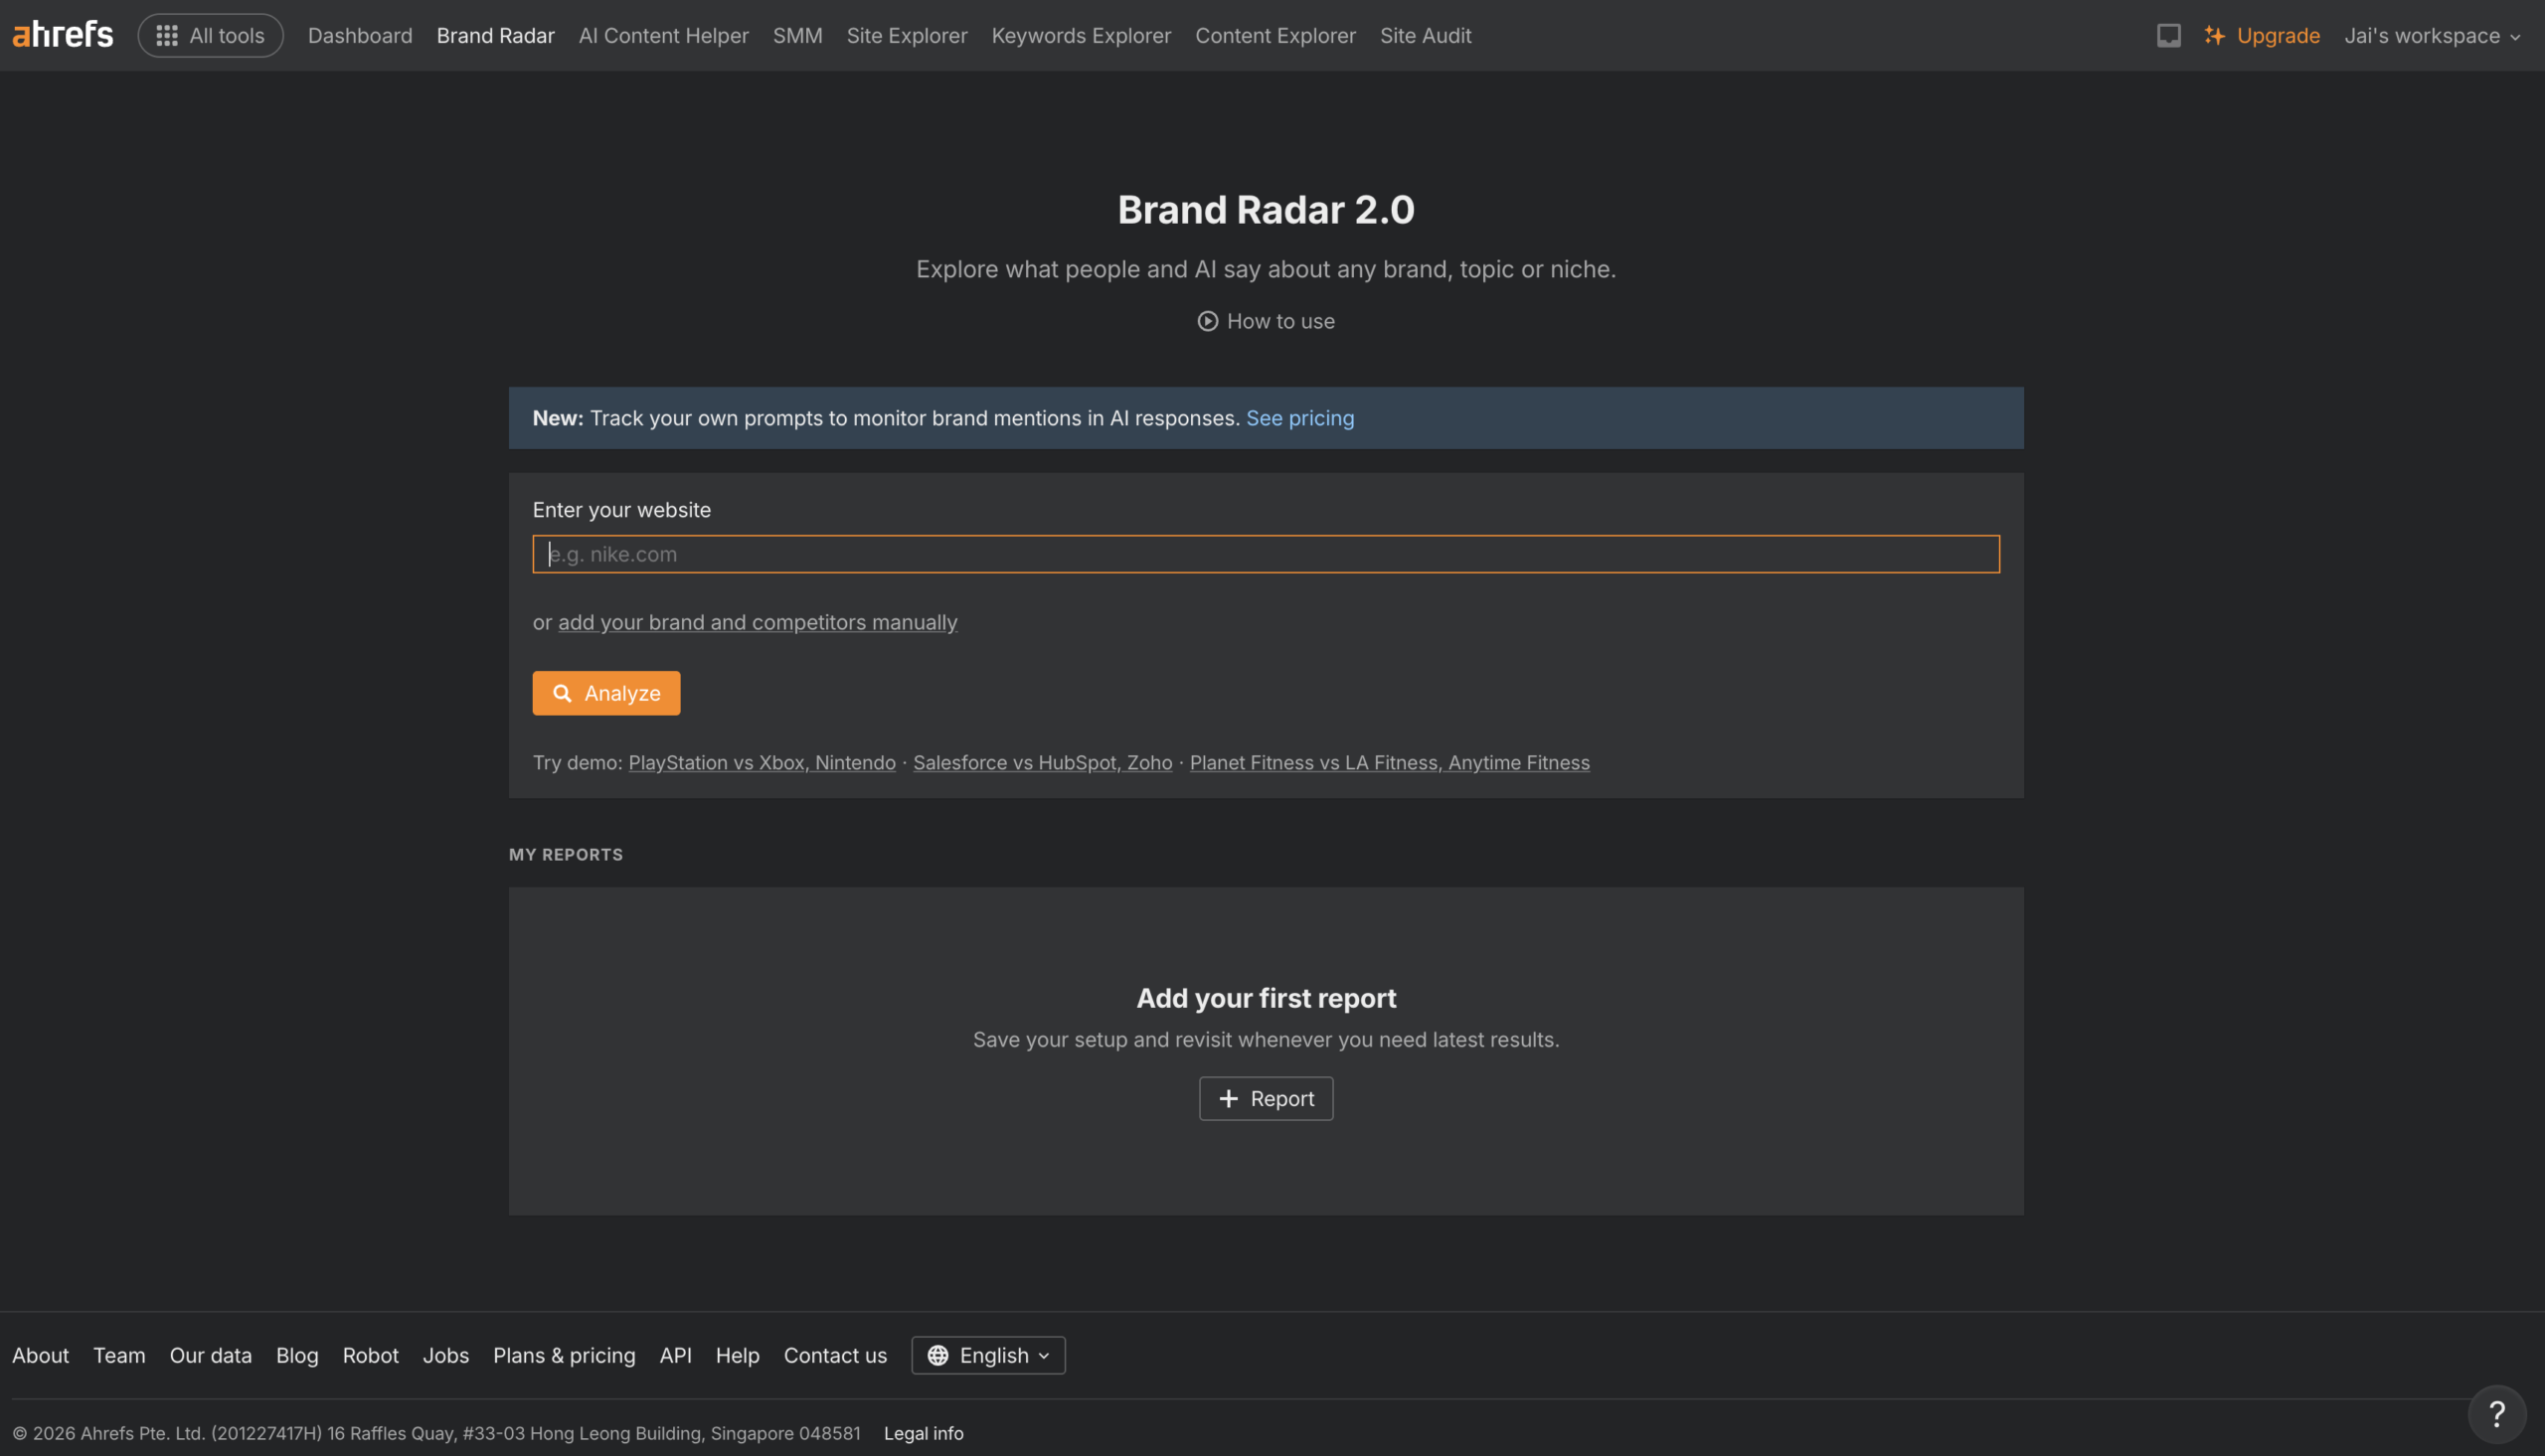Click the Brand Radar 2.0 heading

pyautogui.click(x=1266, y=209)
